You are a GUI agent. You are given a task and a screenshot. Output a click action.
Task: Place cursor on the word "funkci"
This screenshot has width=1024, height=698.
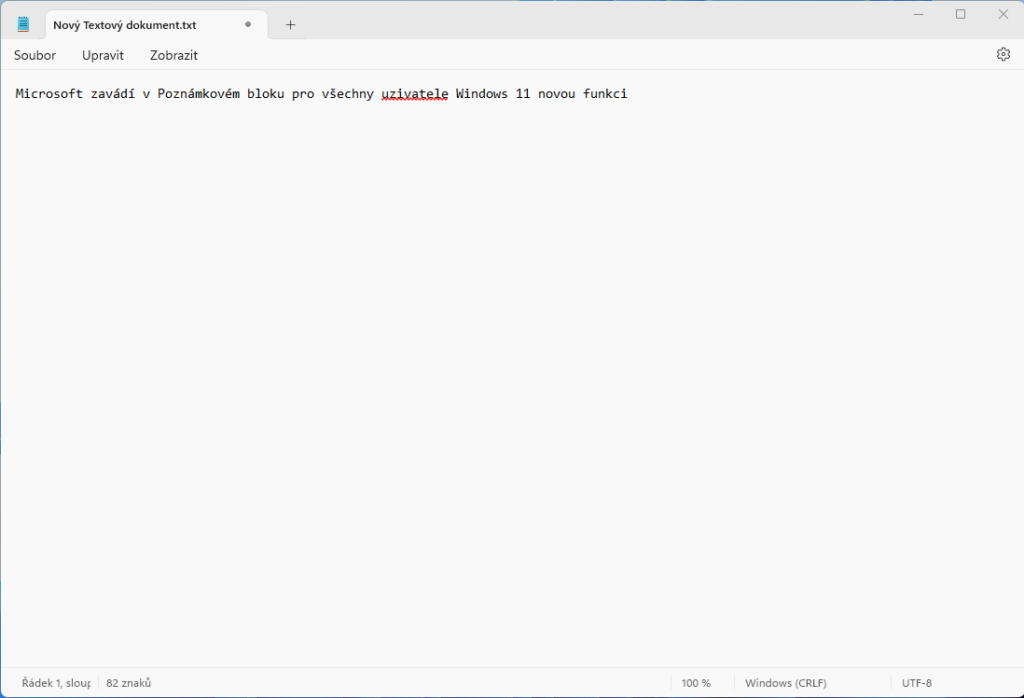[604, 94]
